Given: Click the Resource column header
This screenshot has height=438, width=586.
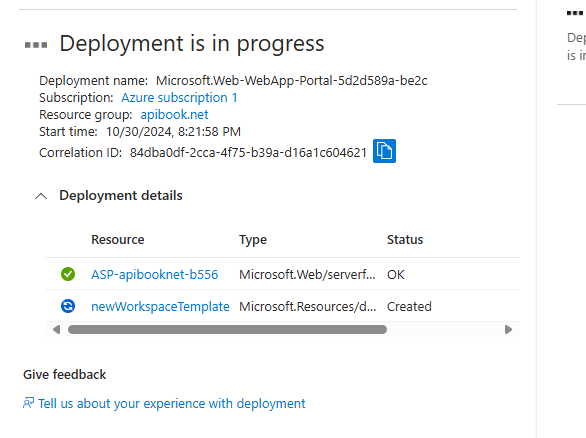Looking at the screenshot, I should (118, 240).
